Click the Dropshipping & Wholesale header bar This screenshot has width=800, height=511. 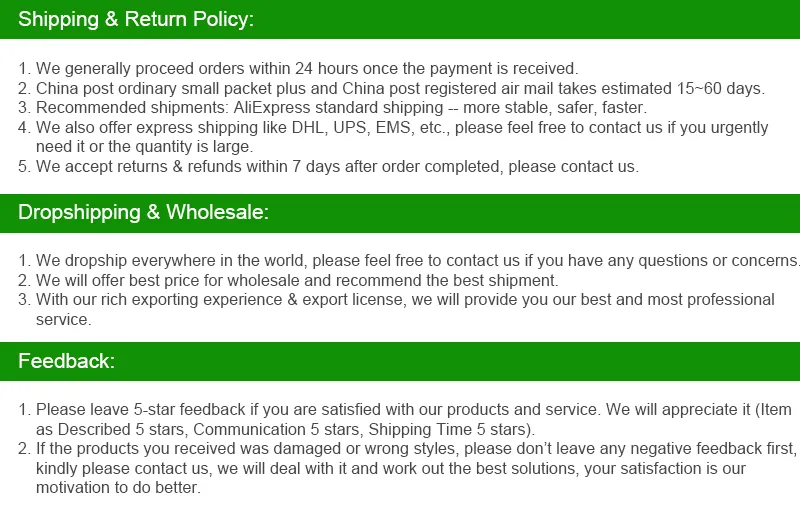tap(400, 213)
